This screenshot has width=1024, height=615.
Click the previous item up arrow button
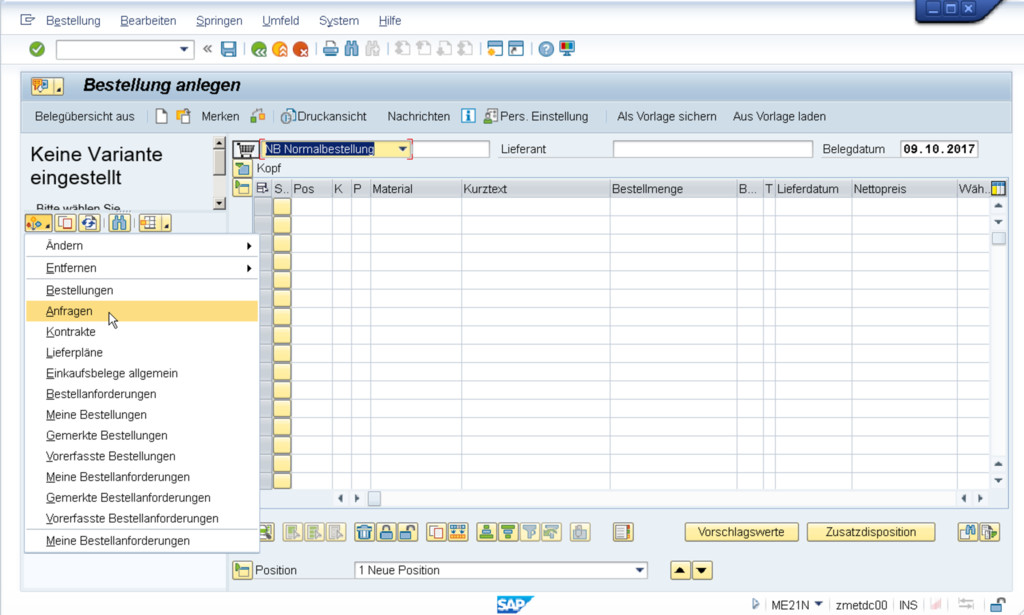(680, 571)
